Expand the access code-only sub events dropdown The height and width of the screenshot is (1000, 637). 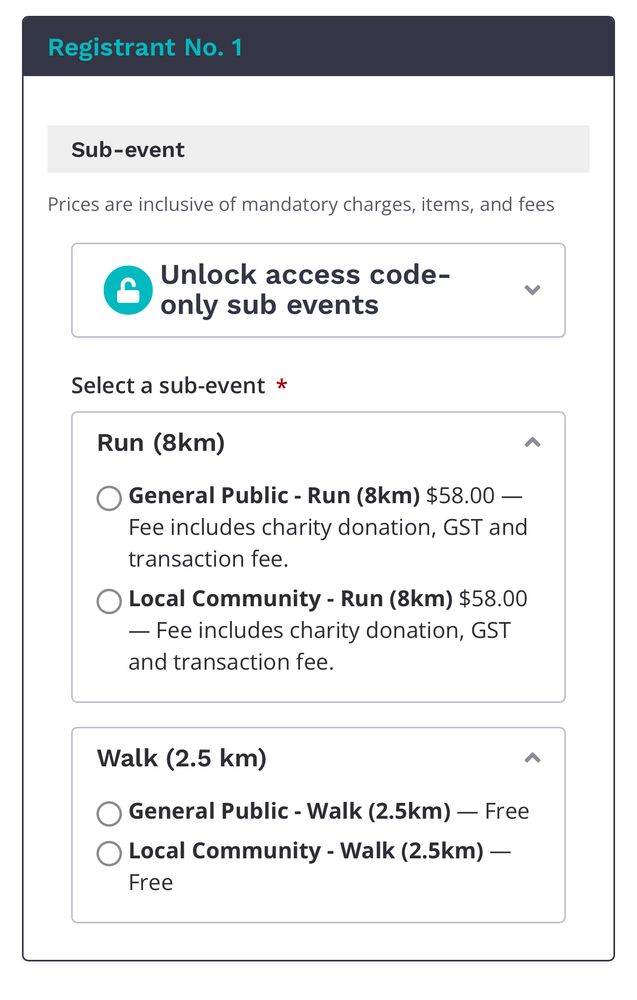[533, 289]
